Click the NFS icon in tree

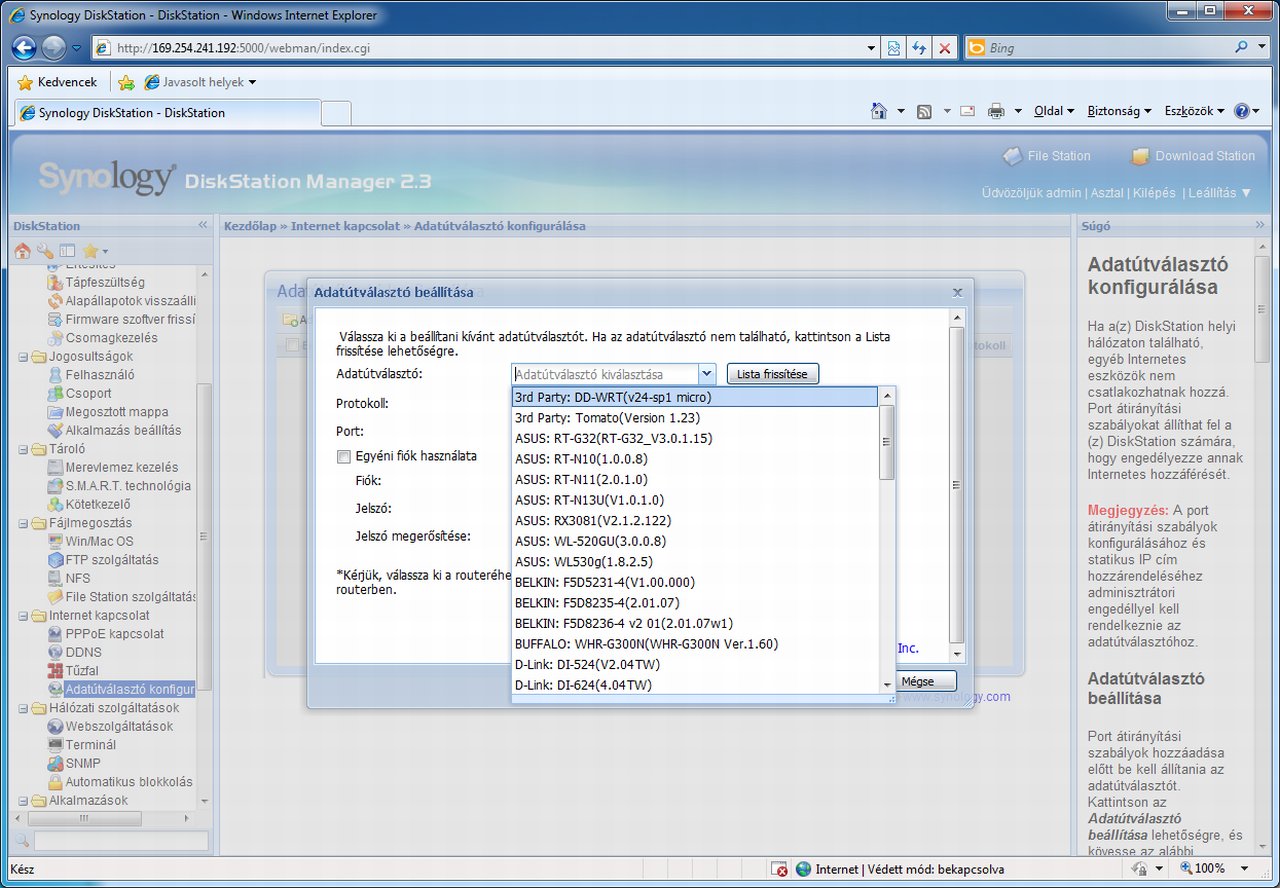(57, 578)
